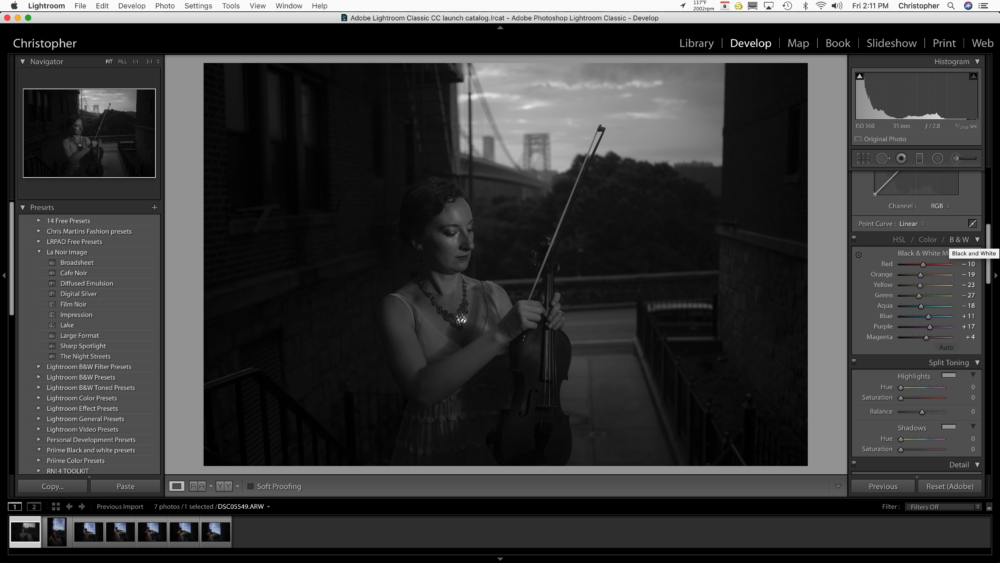The height and width of the screenshot is (563, 1000).
Task: Click the Reset (Adobe) button
Action: (x=950, y=486)
